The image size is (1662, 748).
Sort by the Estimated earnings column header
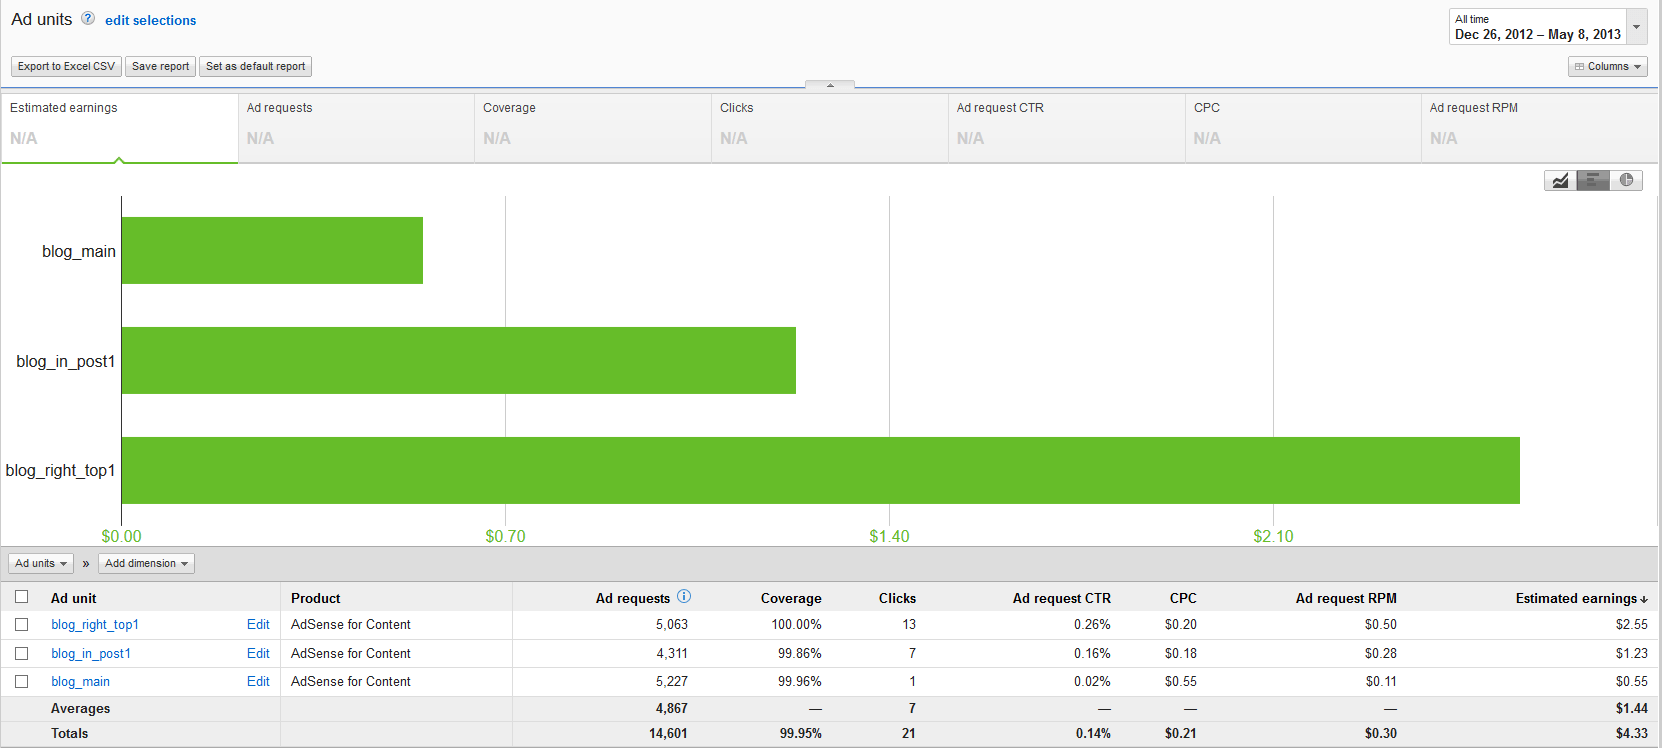tap(1576, 598)
